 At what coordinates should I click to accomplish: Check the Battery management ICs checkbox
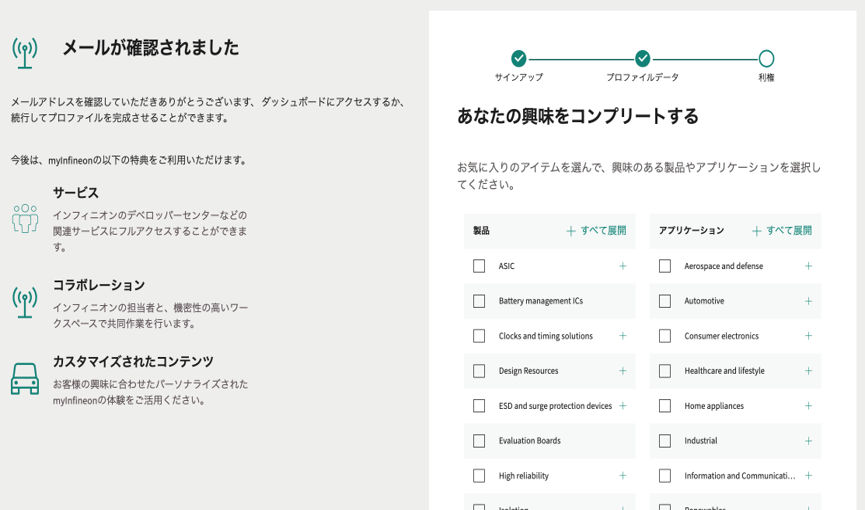click(479, 301)
